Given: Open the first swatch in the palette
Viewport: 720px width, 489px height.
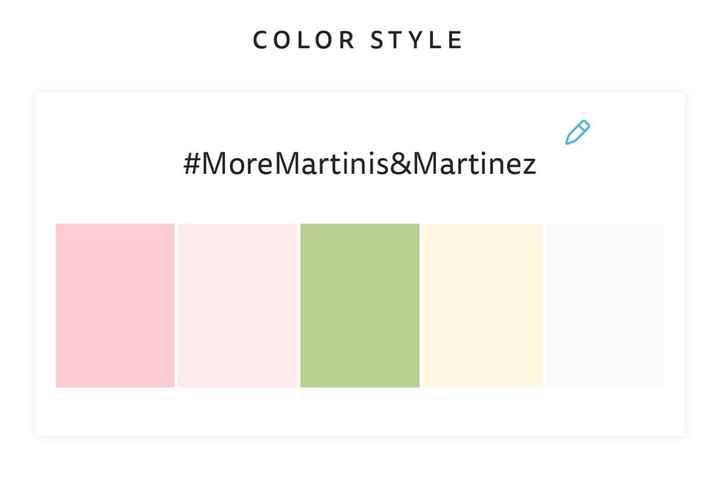Looking at the screenshot, I should pyautogui.click(x=115, y=305).
